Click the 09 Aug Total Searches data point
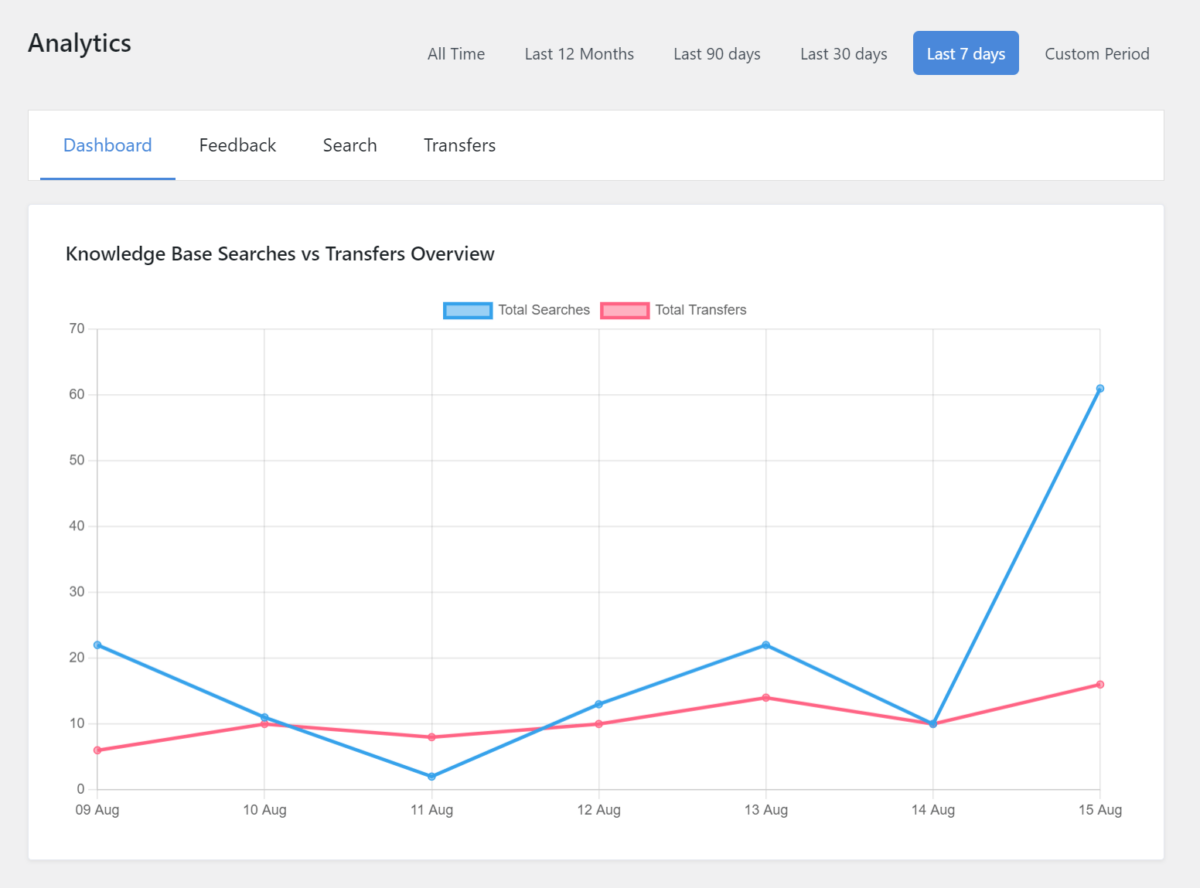Image resolution: width=1200 pixels, height=888 pixels. 97,645
